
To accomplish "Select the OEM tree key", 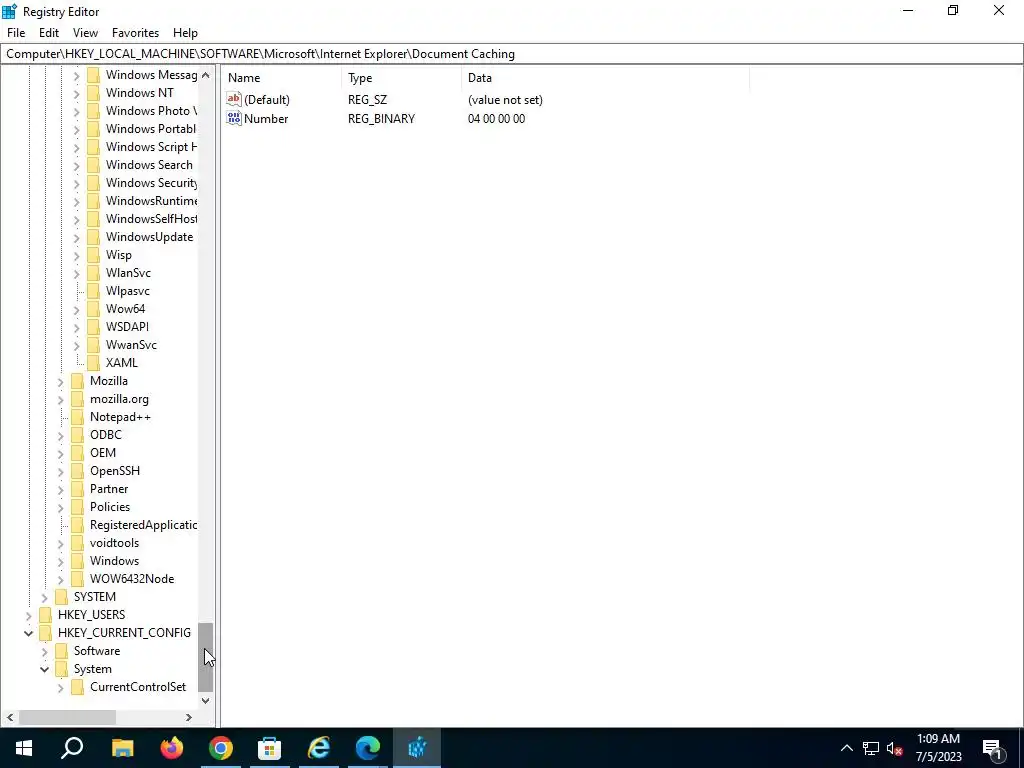I will pos(103,453).
